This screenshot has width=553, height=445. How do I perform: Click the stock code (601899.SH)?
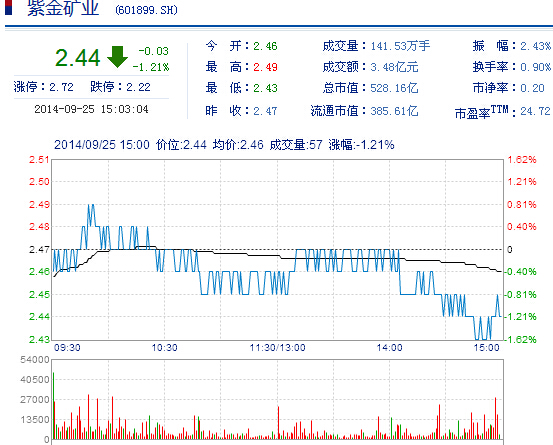[146, 10]
